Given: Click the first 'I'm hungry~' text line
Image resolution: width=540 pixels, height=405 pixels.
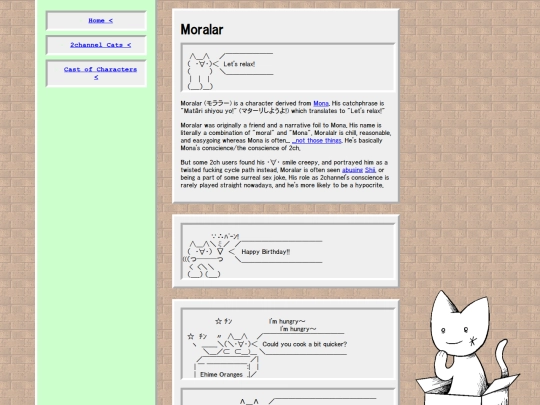Looking at the screenshot, I should 287,321.
